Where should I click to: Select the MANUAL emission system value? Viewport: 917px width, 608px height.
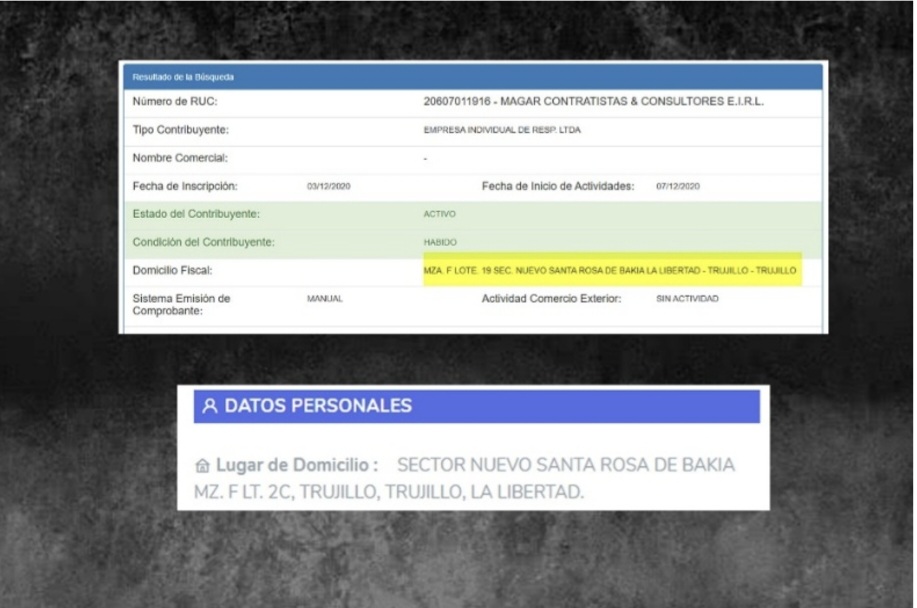[x=325, y=299]
